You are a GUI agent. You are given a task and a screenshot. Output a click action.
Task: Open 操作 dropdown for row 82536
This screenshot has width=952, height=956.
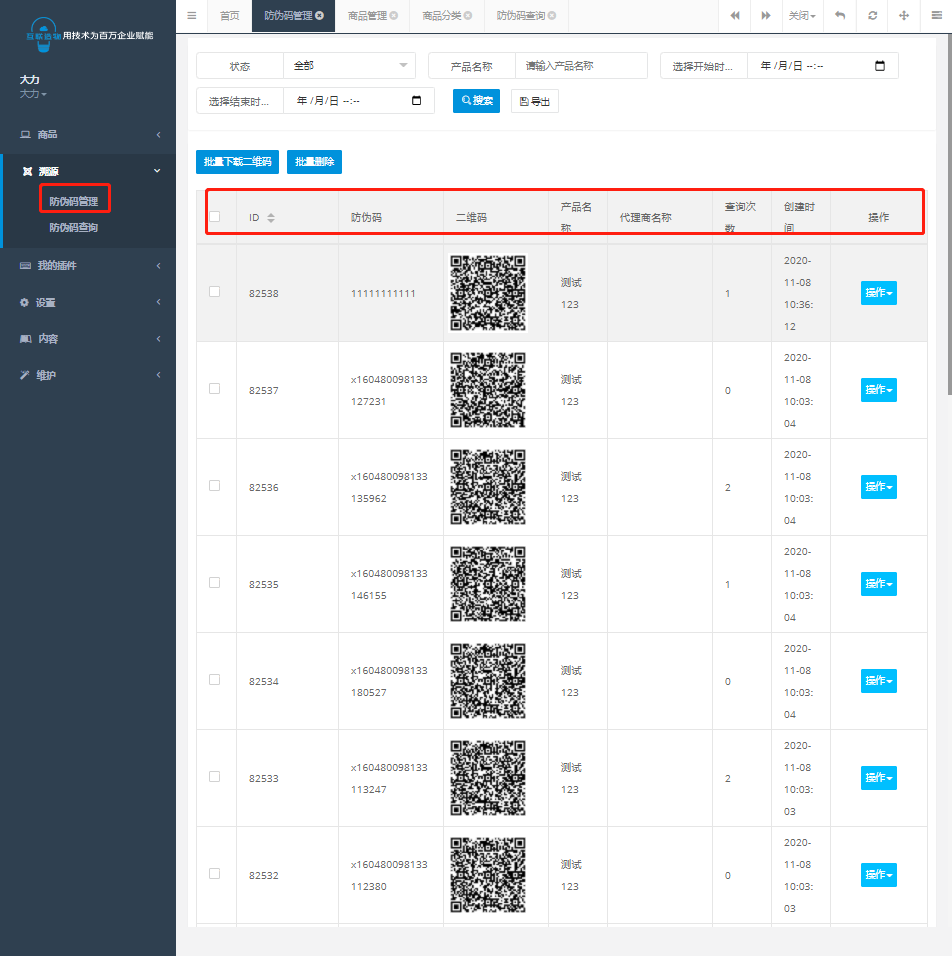coord(878,487)
